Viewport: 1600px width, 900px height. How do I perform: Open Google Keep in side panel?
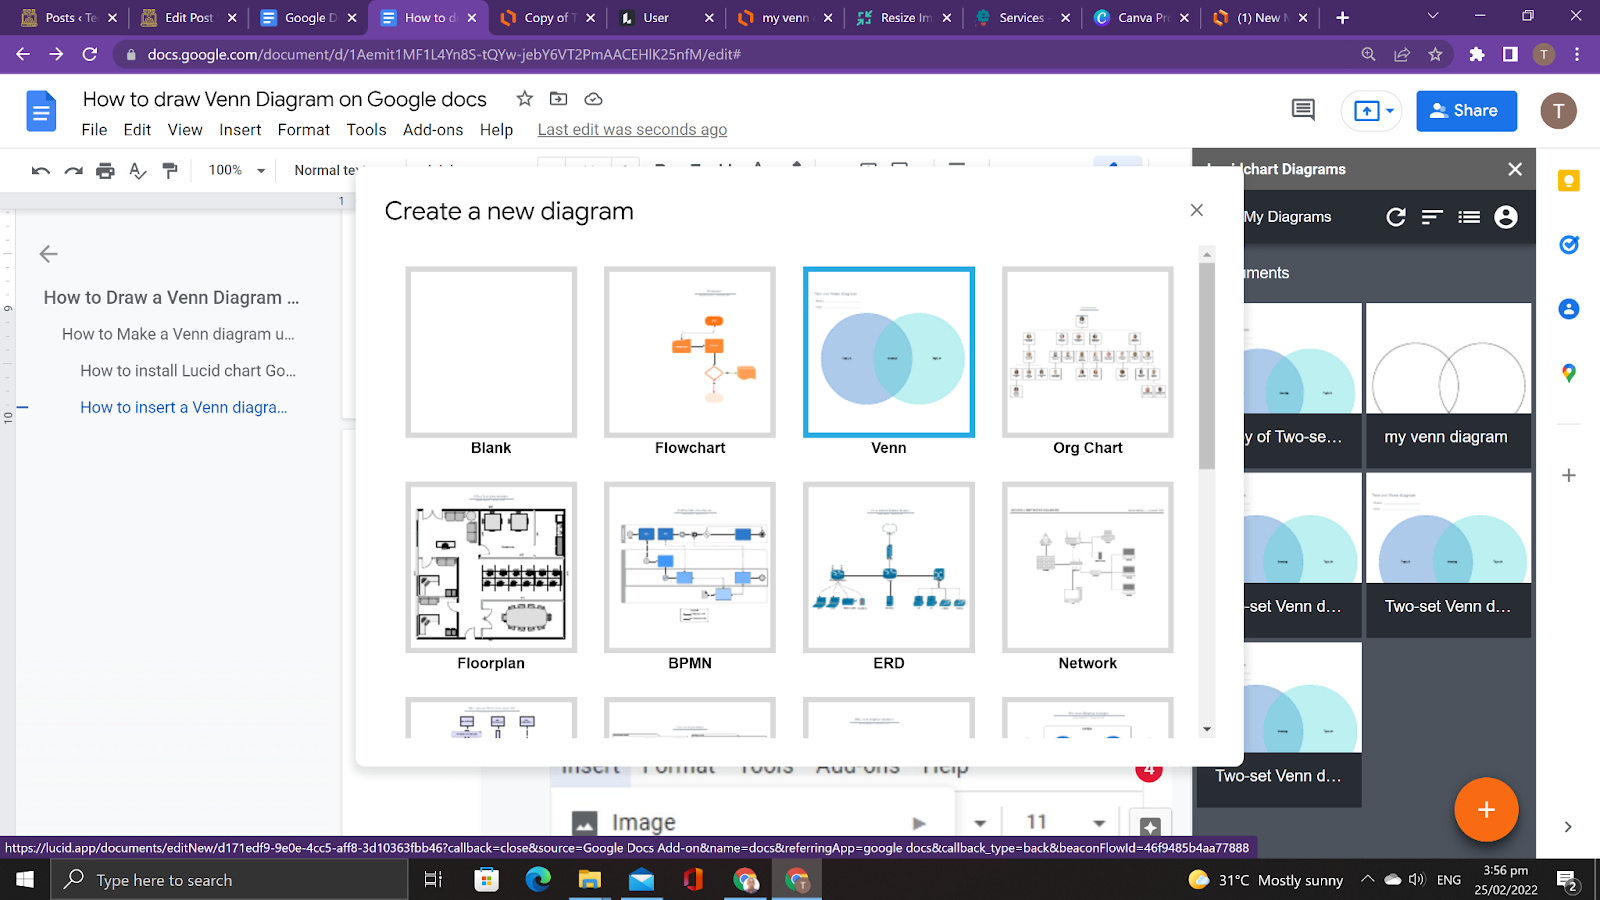(1569, 181)
